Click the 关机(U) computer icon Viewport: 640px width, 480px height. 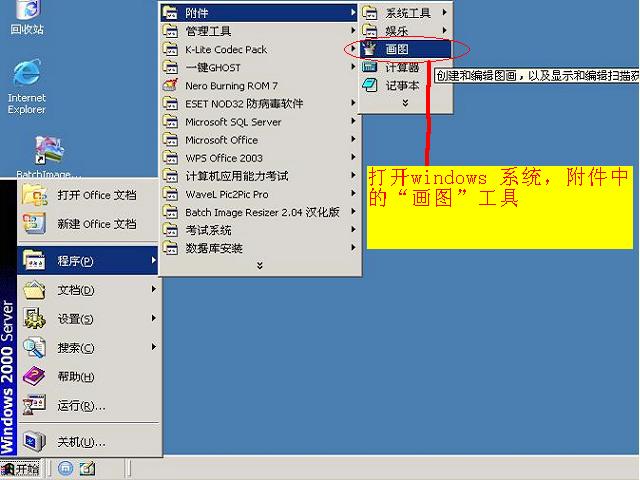(x=34, y=441)
